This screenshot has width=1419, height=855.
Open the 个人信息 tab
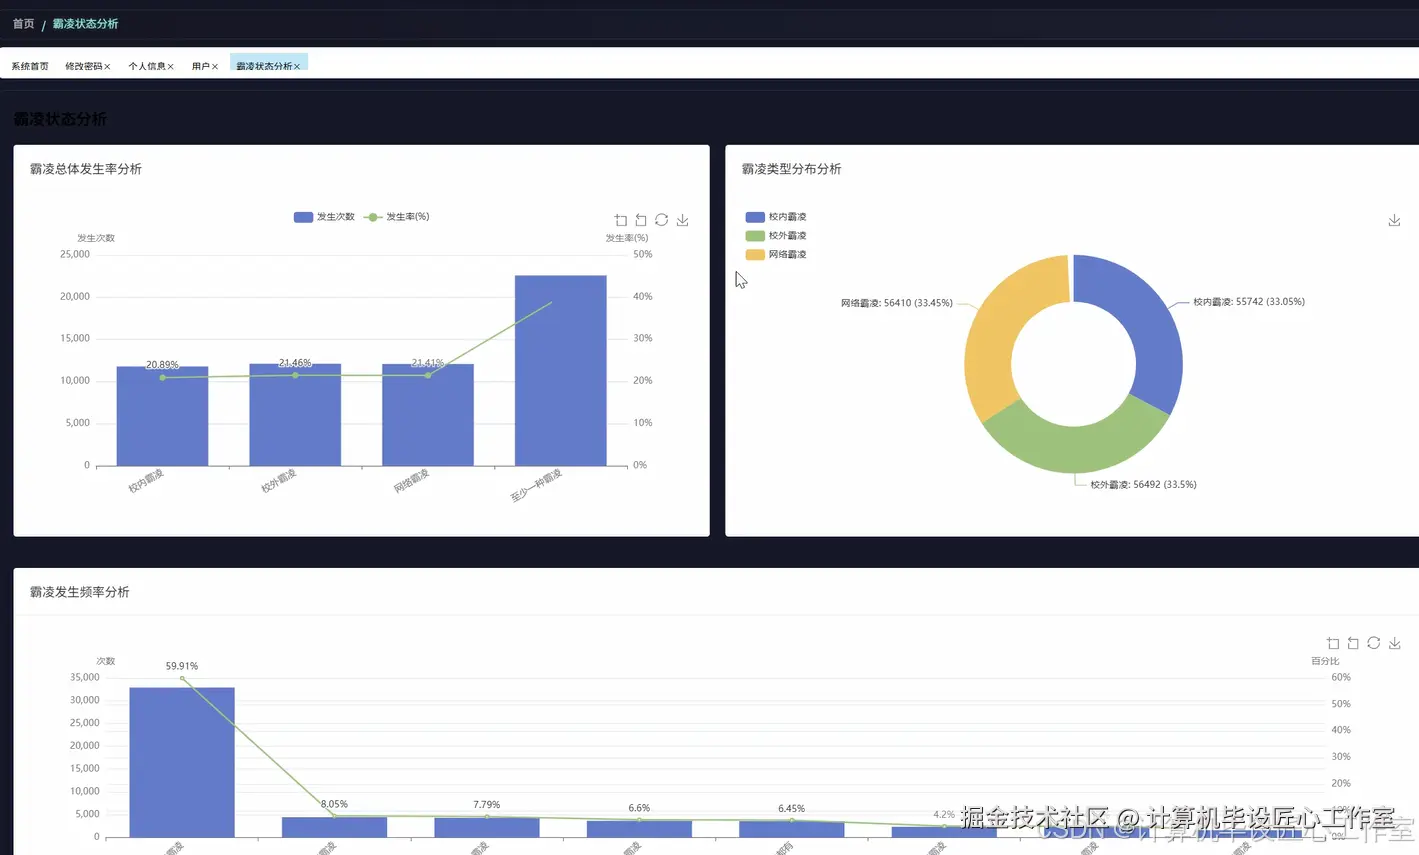[147, 66]
